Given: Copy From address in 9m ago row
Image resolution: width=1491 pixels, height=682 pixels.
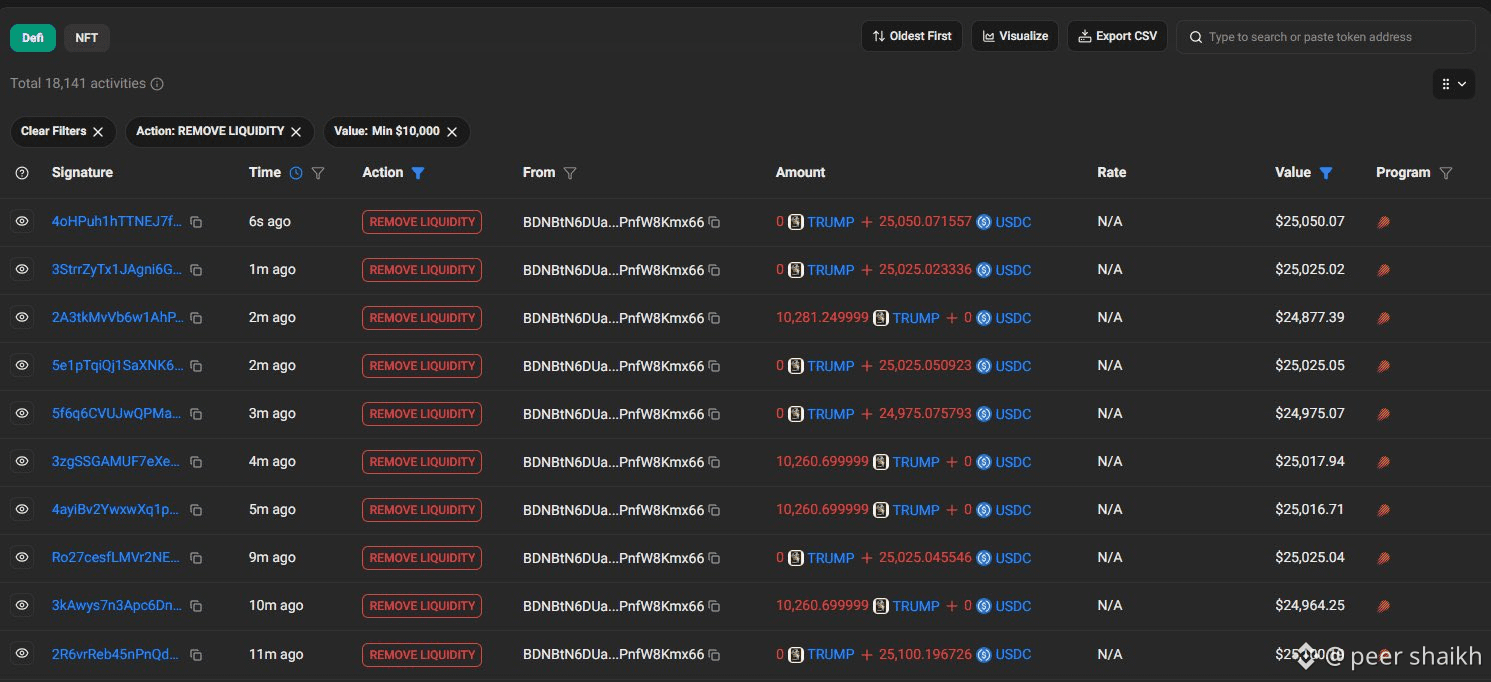Looking at the screenshot, I should click(714, 558).
